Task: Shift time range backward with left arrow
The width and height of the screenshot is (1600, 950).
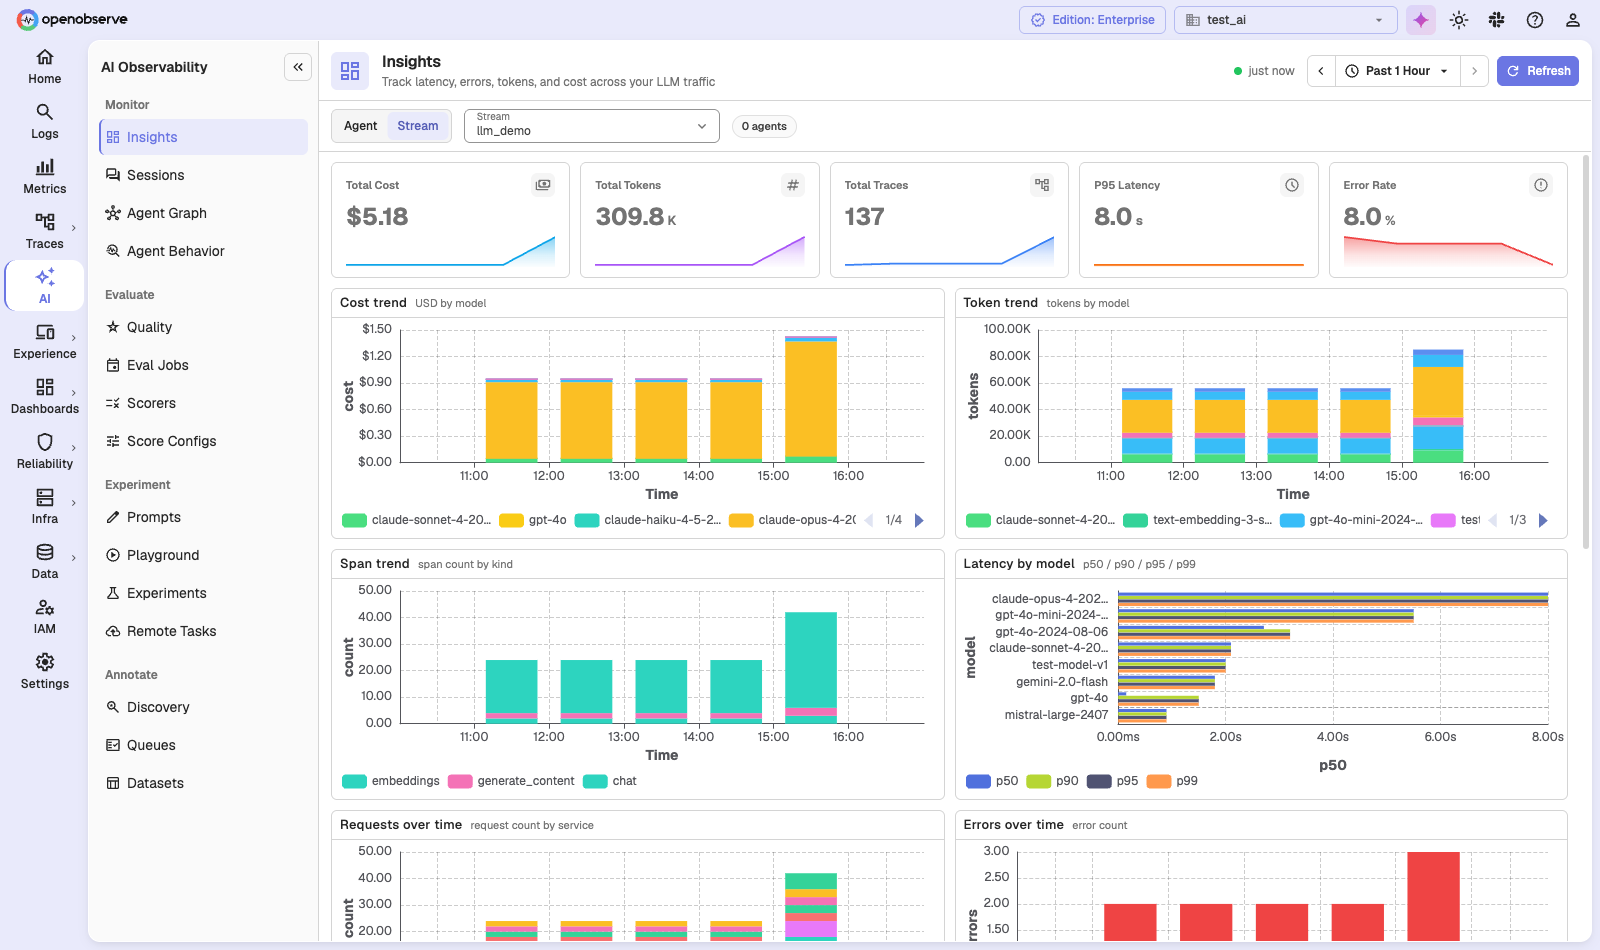Action: 1321,71
